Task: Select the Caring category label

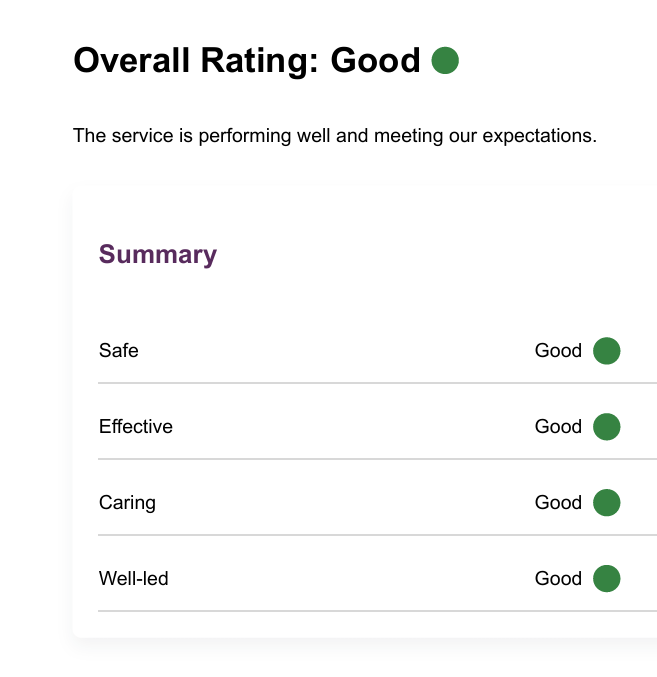Action: 127,503
